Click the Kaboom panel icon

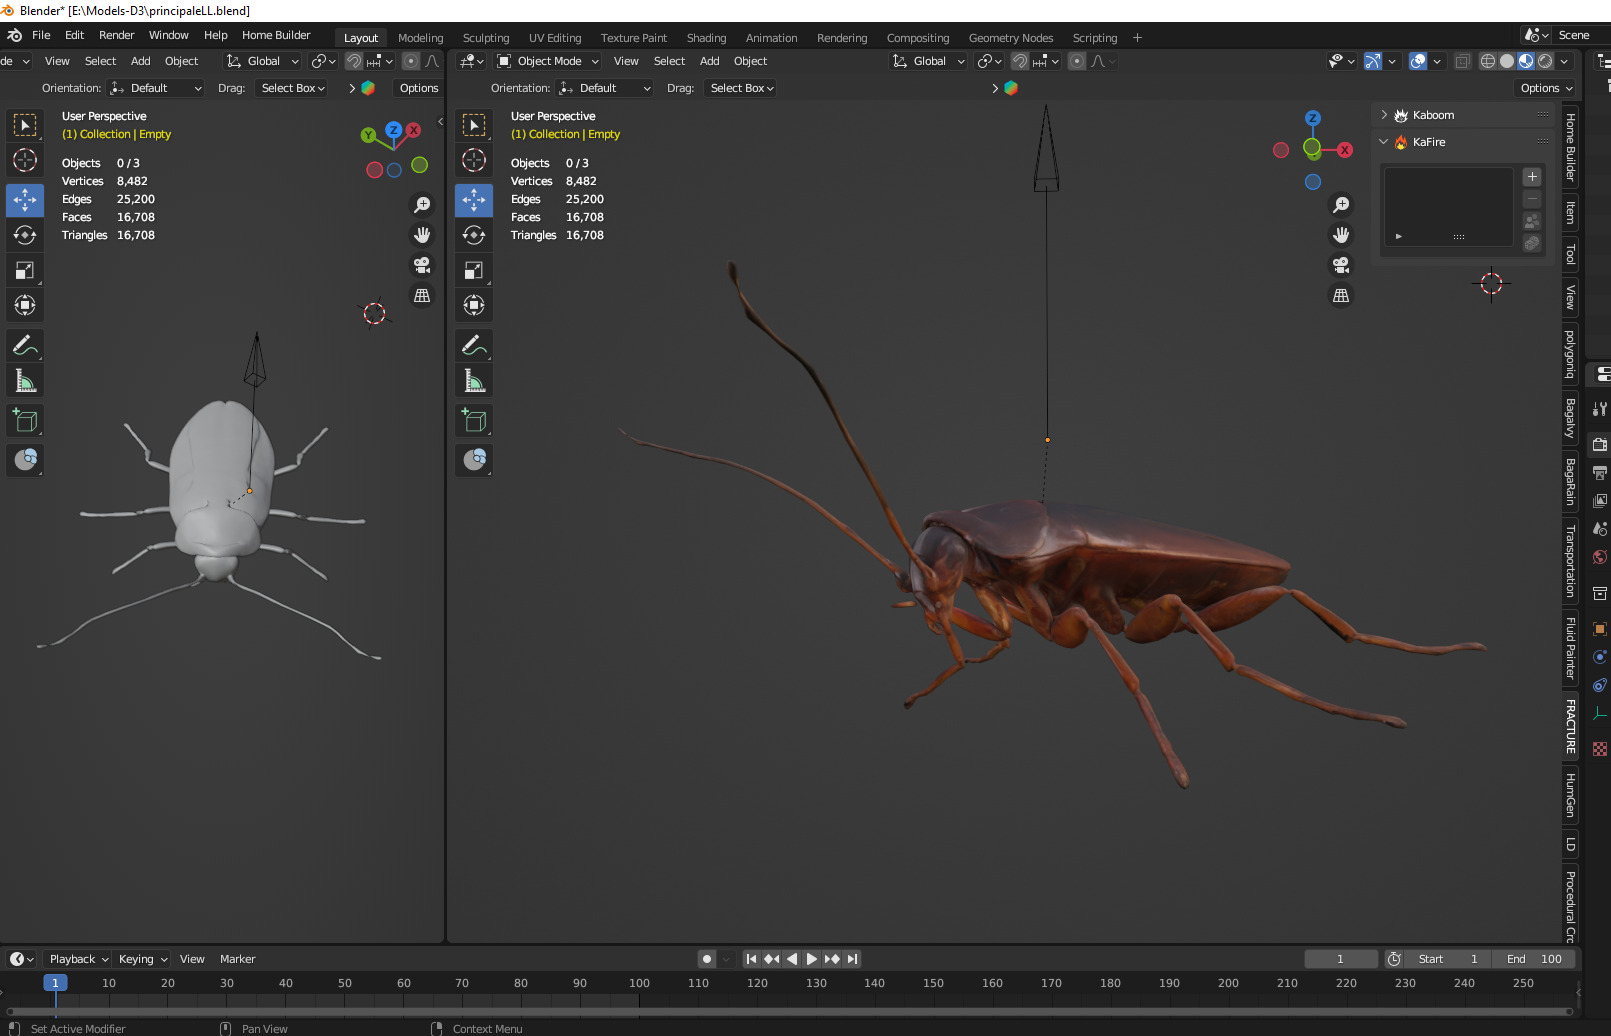tap(1401, 115)
